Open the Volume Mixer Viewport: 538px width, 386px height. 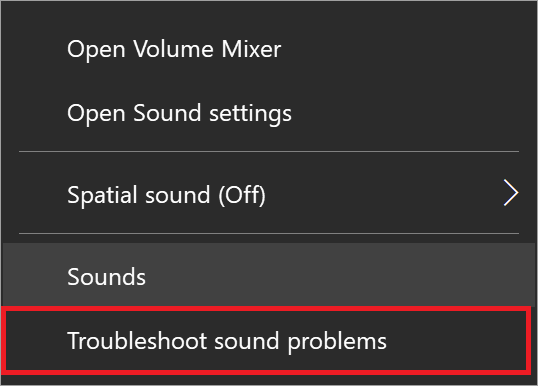269,49
